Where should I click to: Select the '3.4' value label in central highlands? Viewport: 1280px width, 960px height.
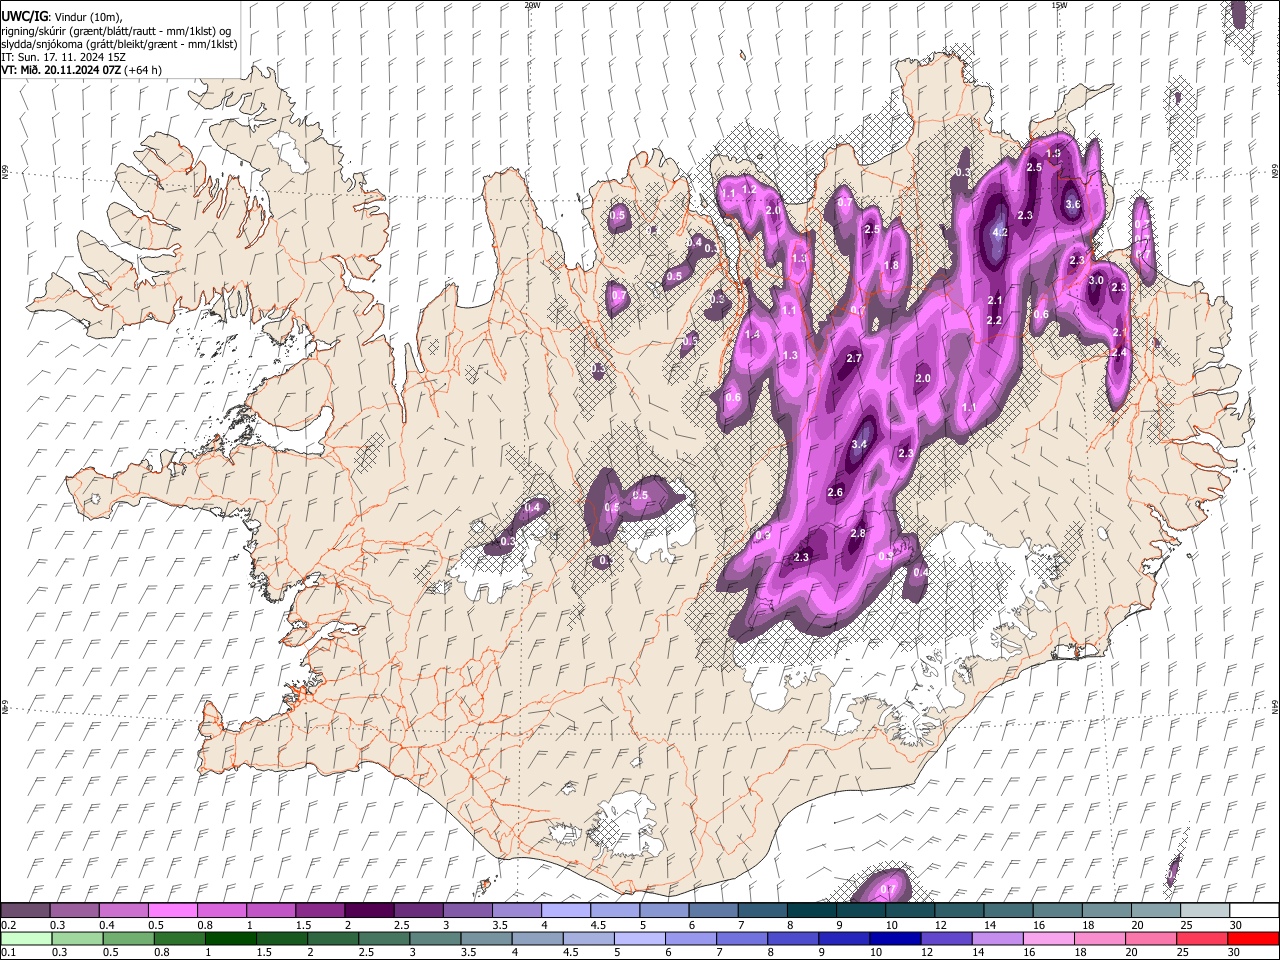click(859, 444)
